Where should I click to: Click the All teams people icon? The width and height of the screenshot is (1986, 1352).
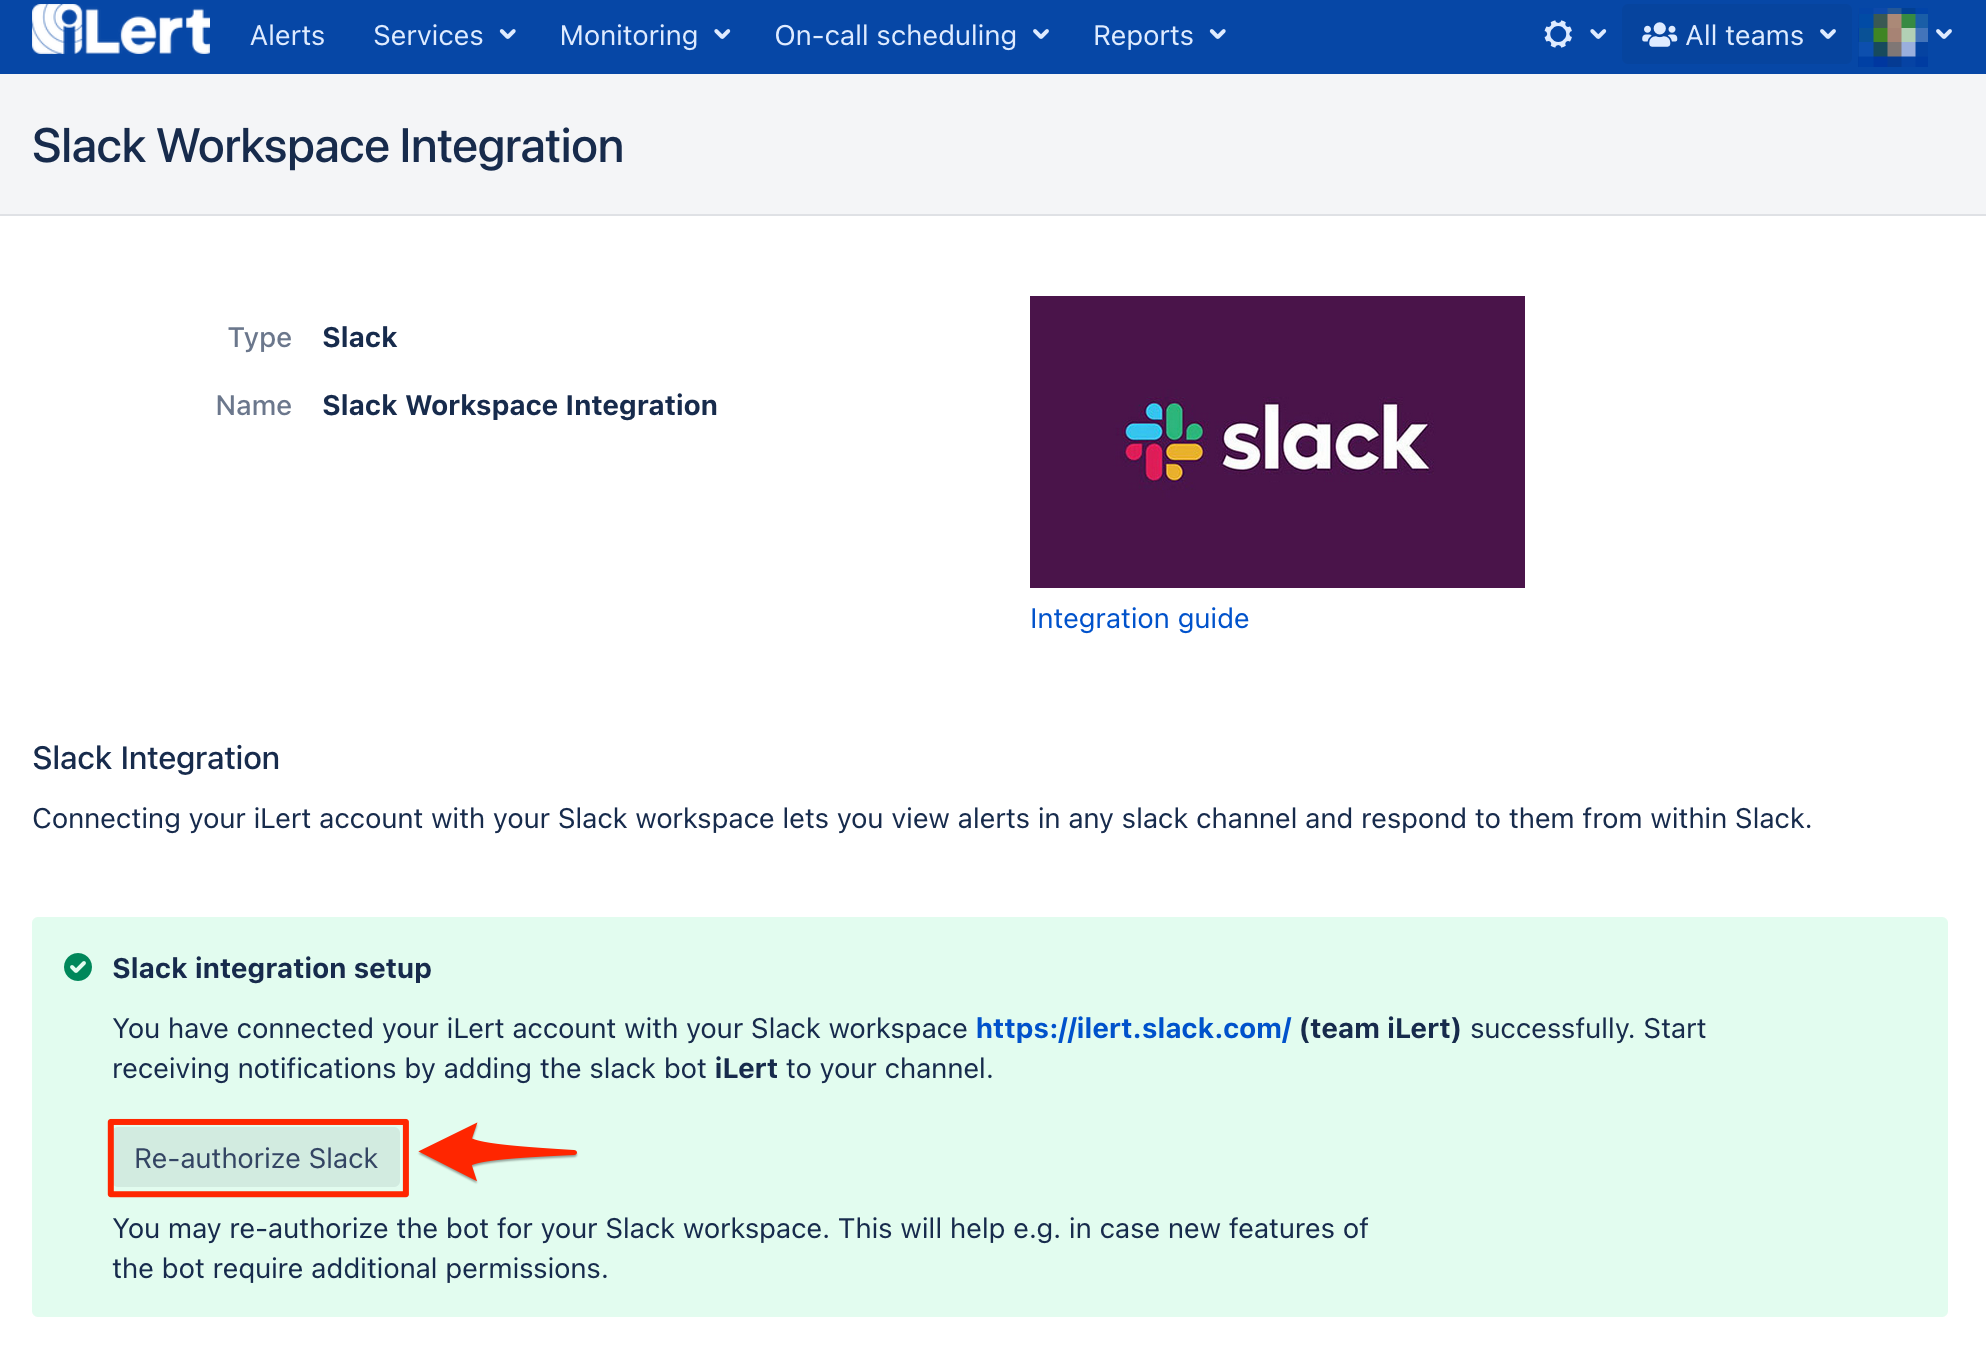click(x=1659, y=35)
